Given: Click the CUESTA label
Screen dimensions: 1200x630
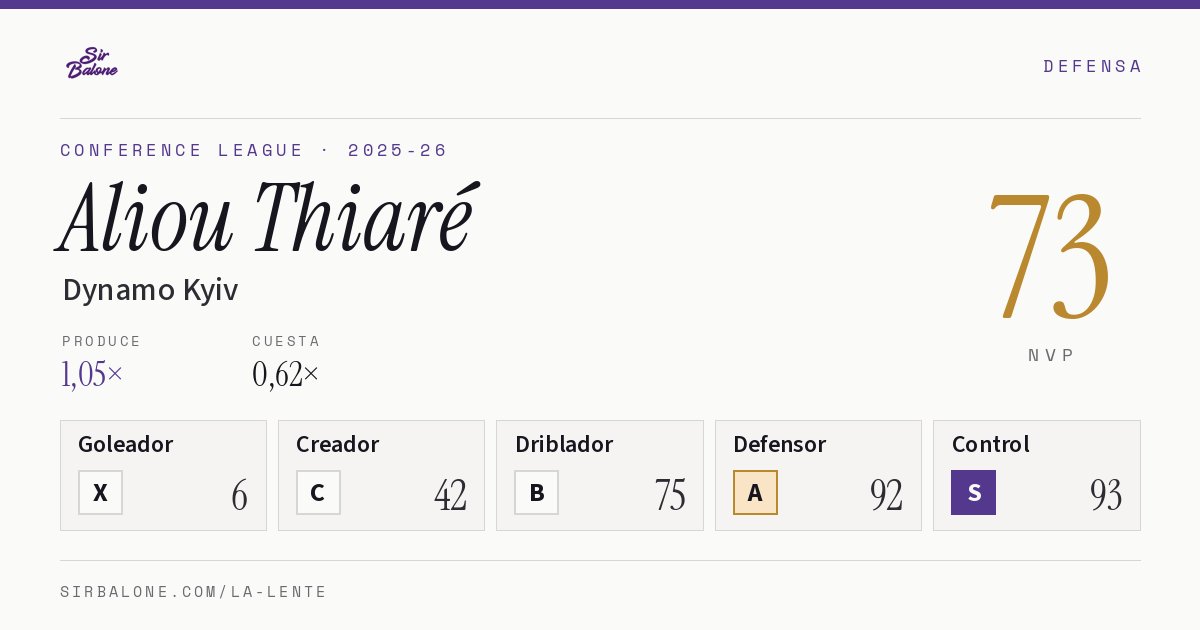Looking at the screenshot, I should pos(286,341).
